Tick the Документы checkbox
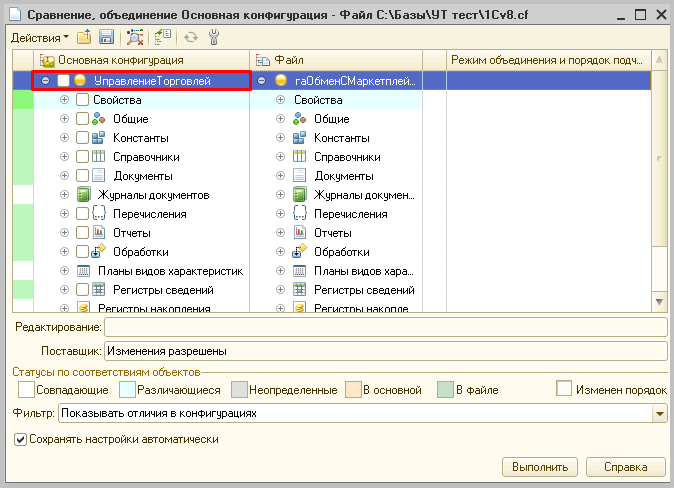This screenshot has height=488, width=674. point(82,175)
